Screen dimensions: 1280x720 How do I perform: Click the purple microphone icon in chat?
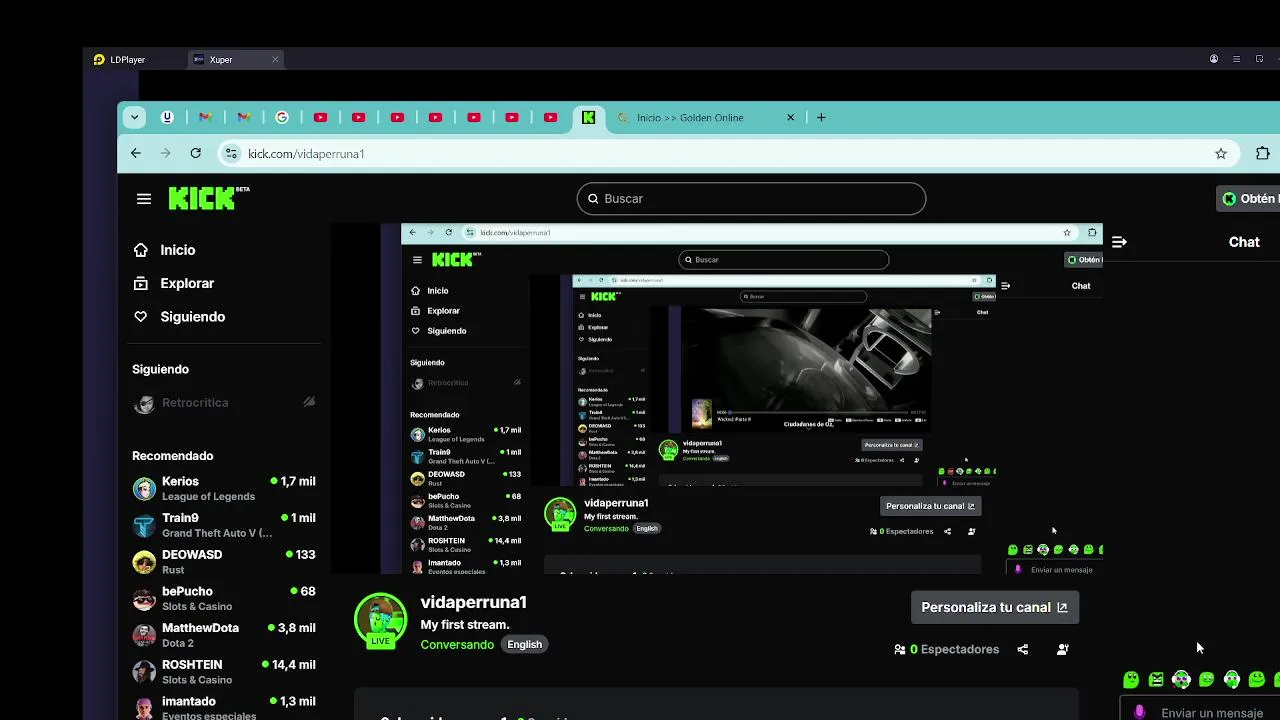coord(1139,712)
